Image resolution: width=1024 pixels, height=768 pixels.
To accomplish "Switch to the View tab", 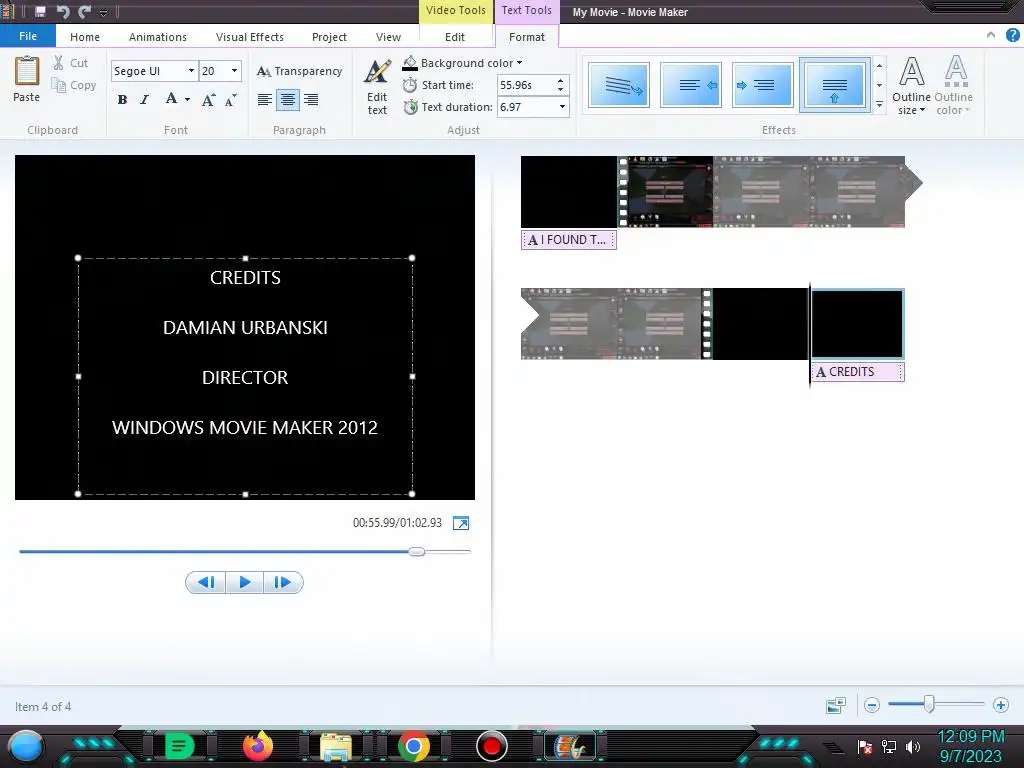I will pyautogui.click(x=389, y=37).
